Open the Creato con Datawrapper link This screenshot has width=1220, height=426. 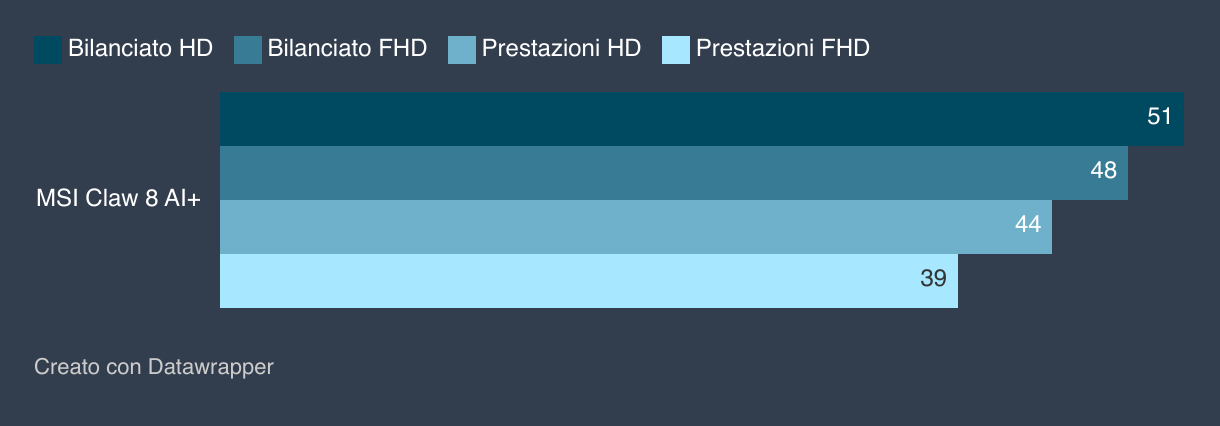coord(154,367)
